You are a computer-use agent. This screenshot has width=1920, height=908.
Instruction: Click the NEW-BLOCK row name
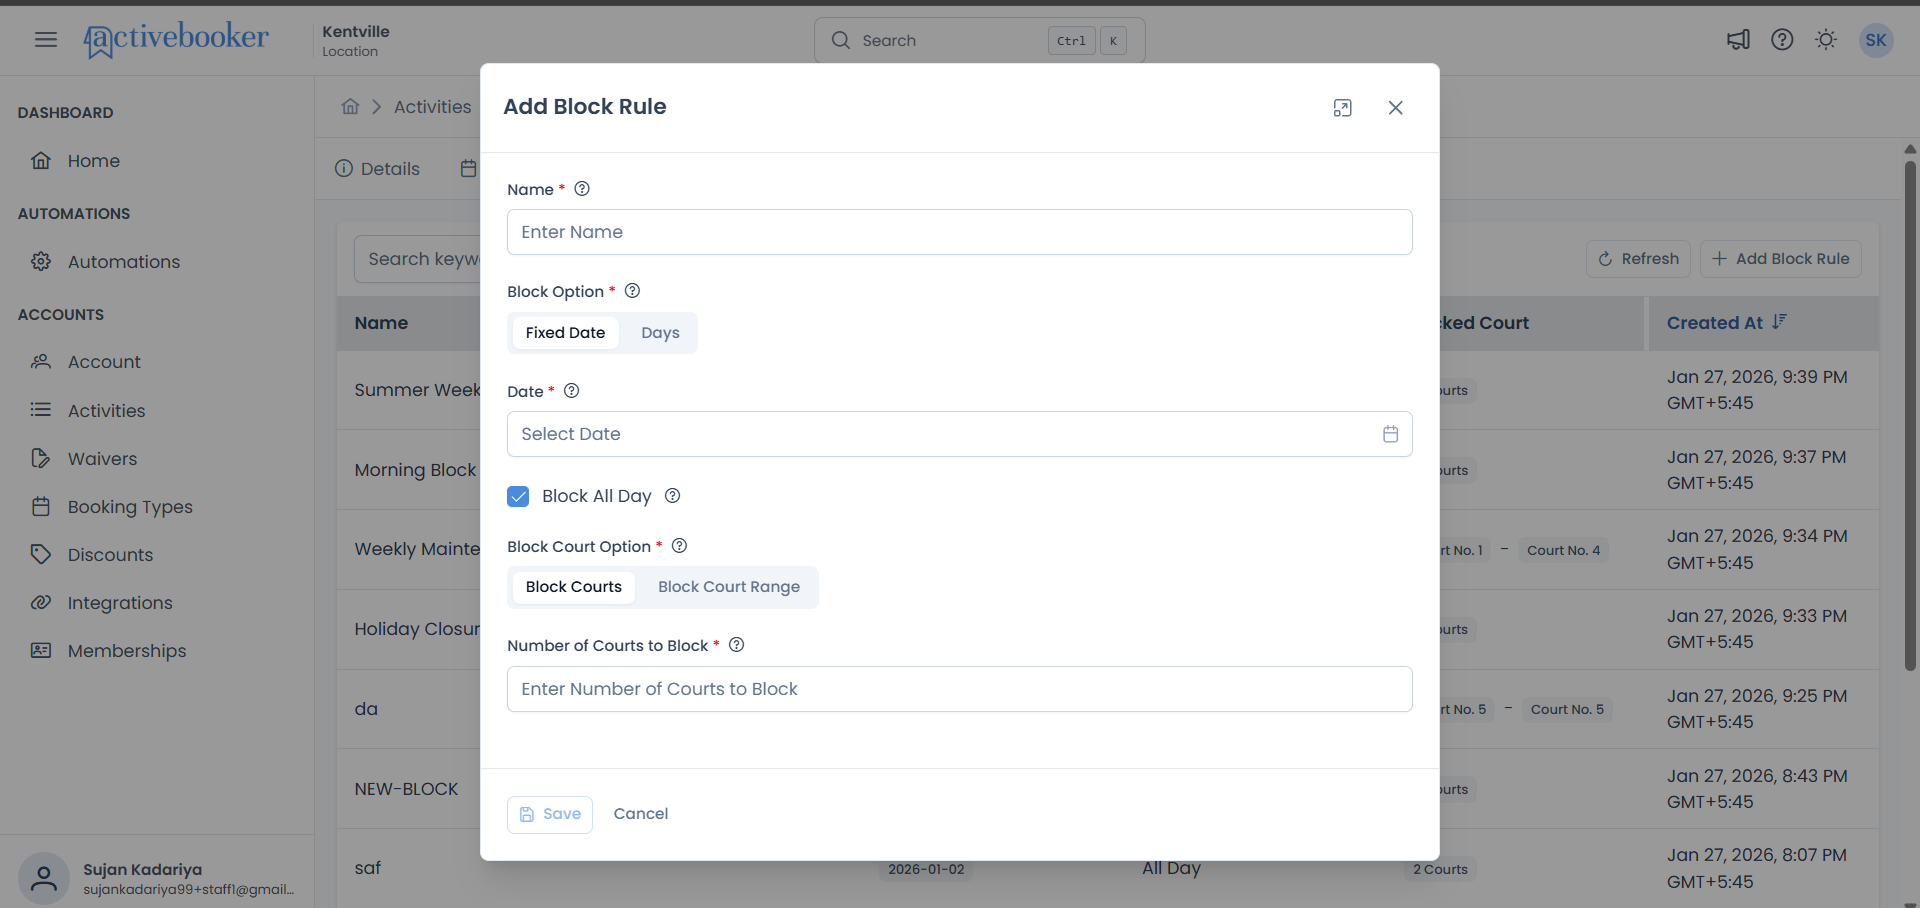coord(406,789)
